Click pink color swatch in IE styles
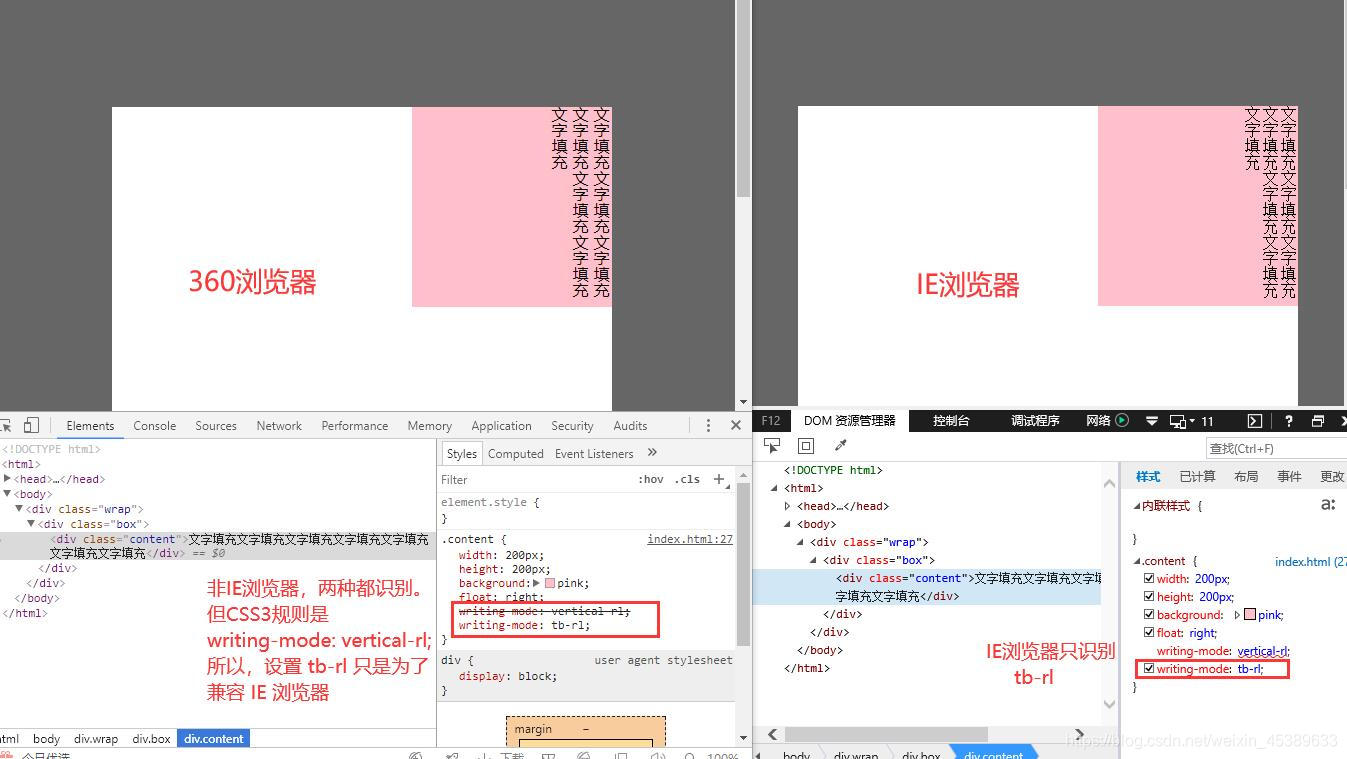This screenshot has width=1347, height=759. (x=1250, y=615)
